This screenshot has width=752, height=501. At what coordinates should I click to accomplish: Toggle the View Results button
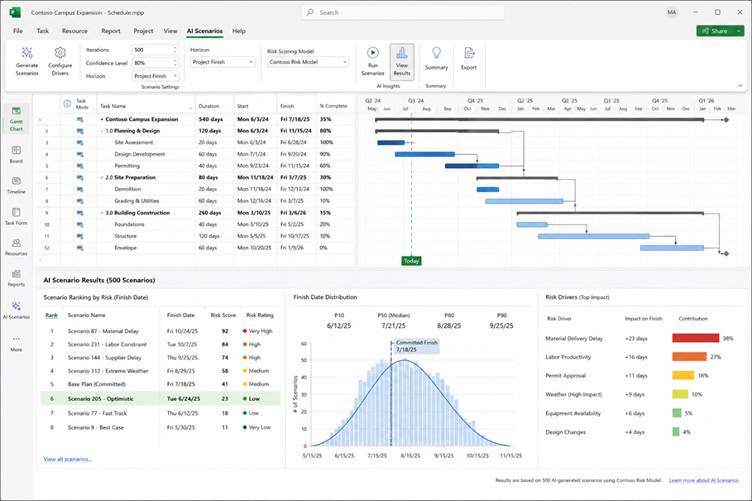[x=402, y=61]
